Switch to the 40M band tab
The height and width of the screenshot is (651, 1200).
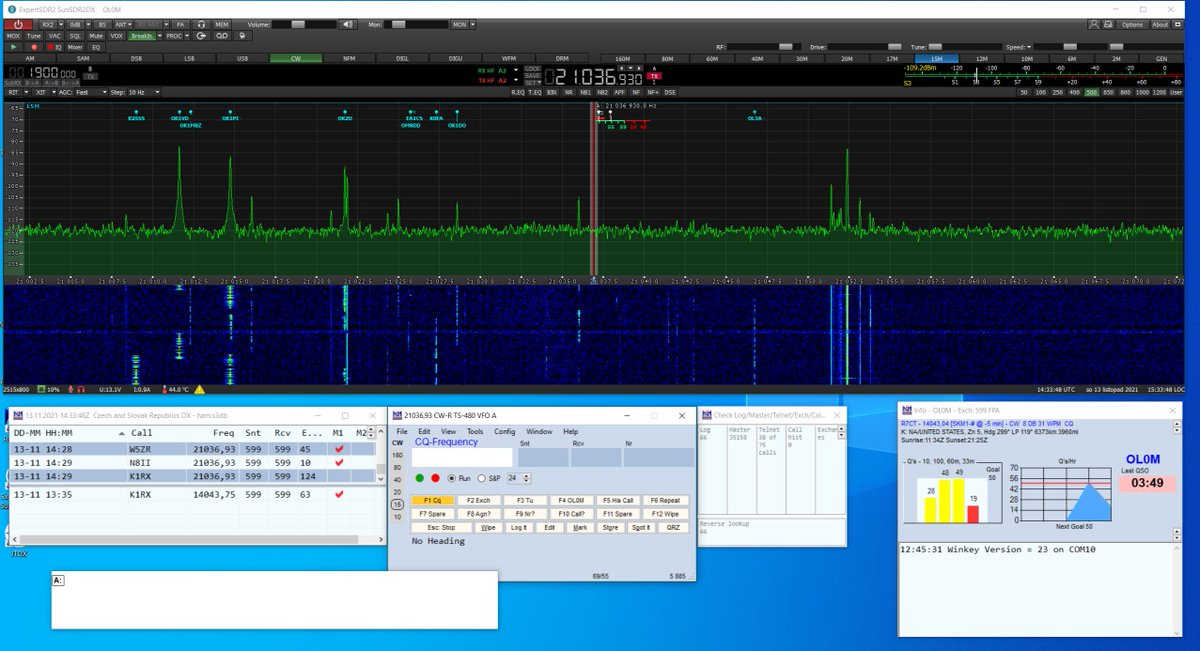(x=757, y=58)
